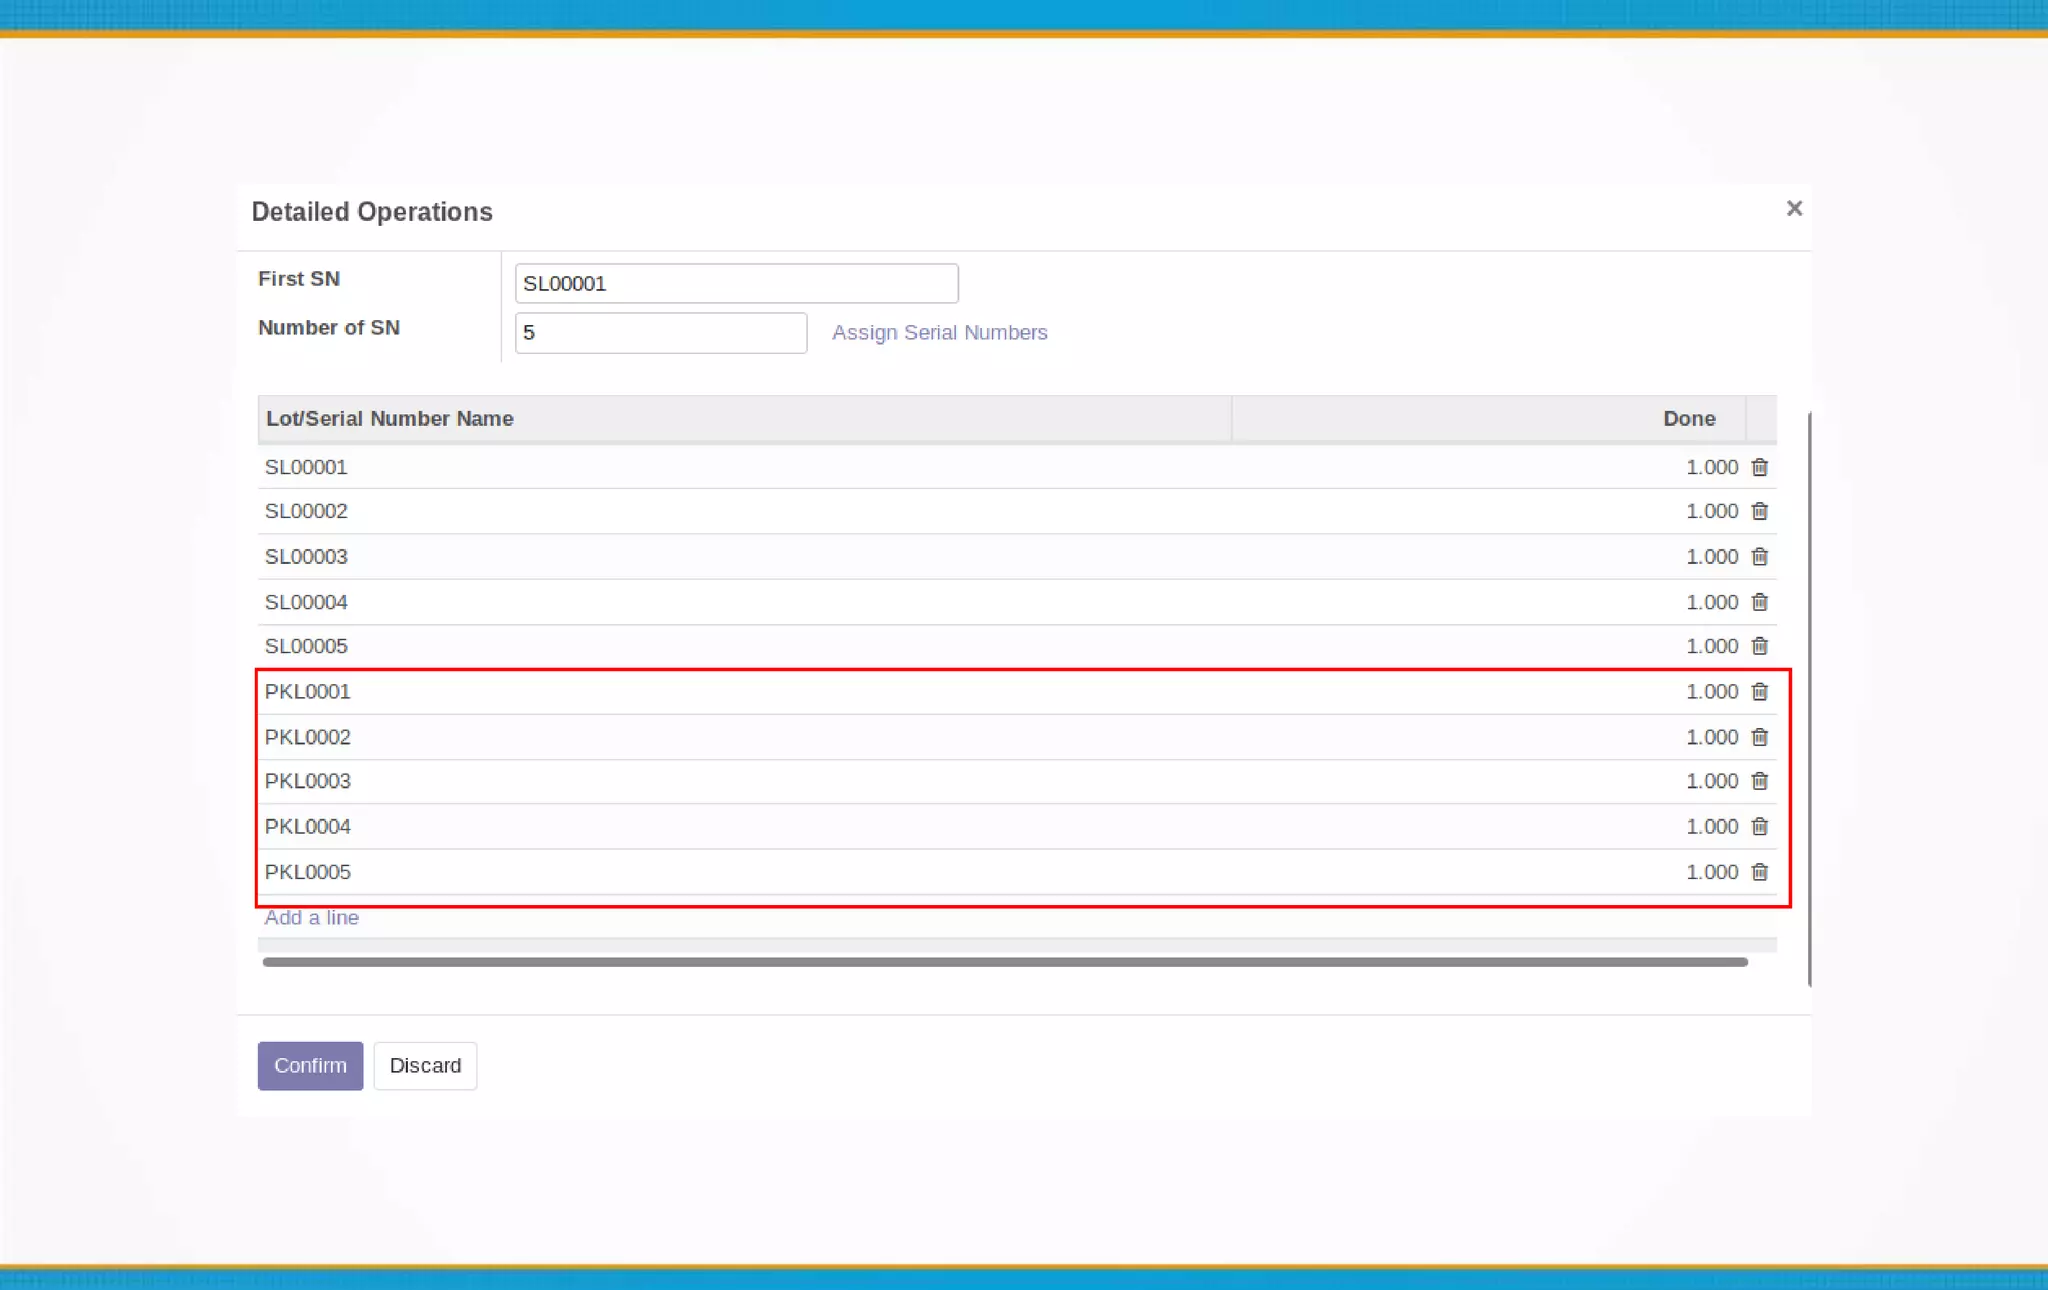Remove the SL00003 line with trash icon

pos(1759,556)
